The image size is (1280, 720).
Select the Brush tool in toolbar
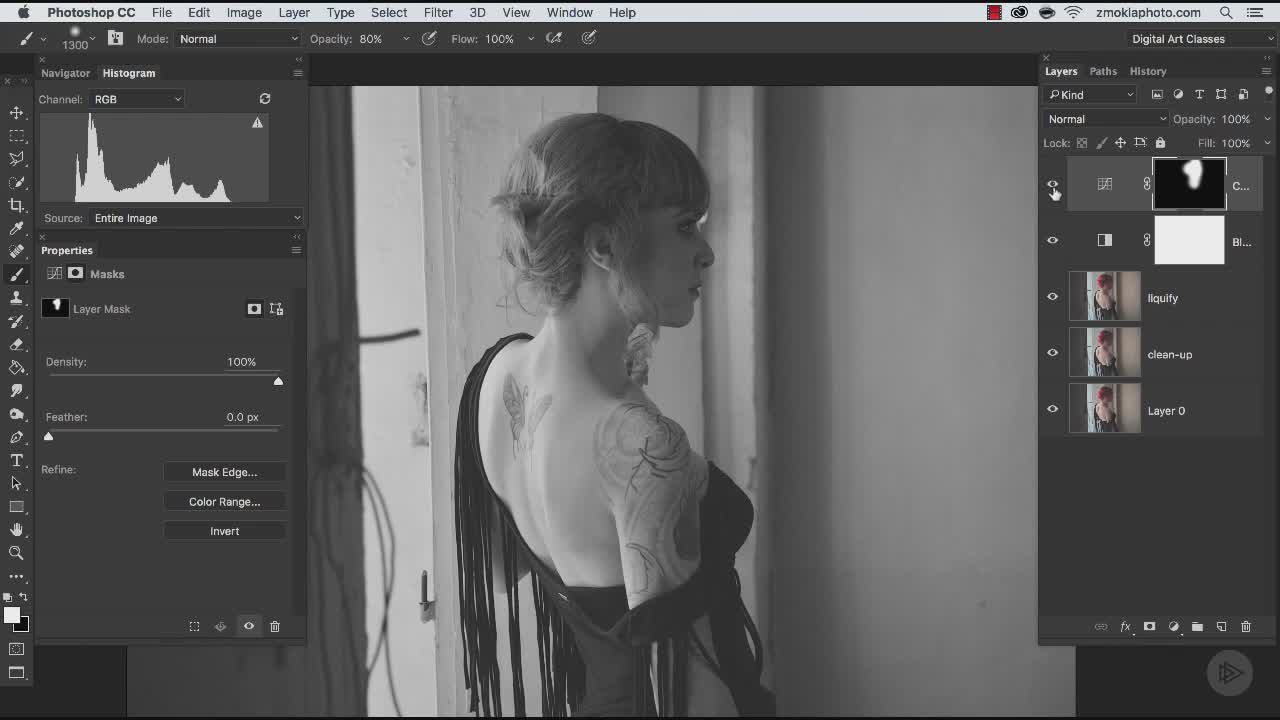(17, 275)
